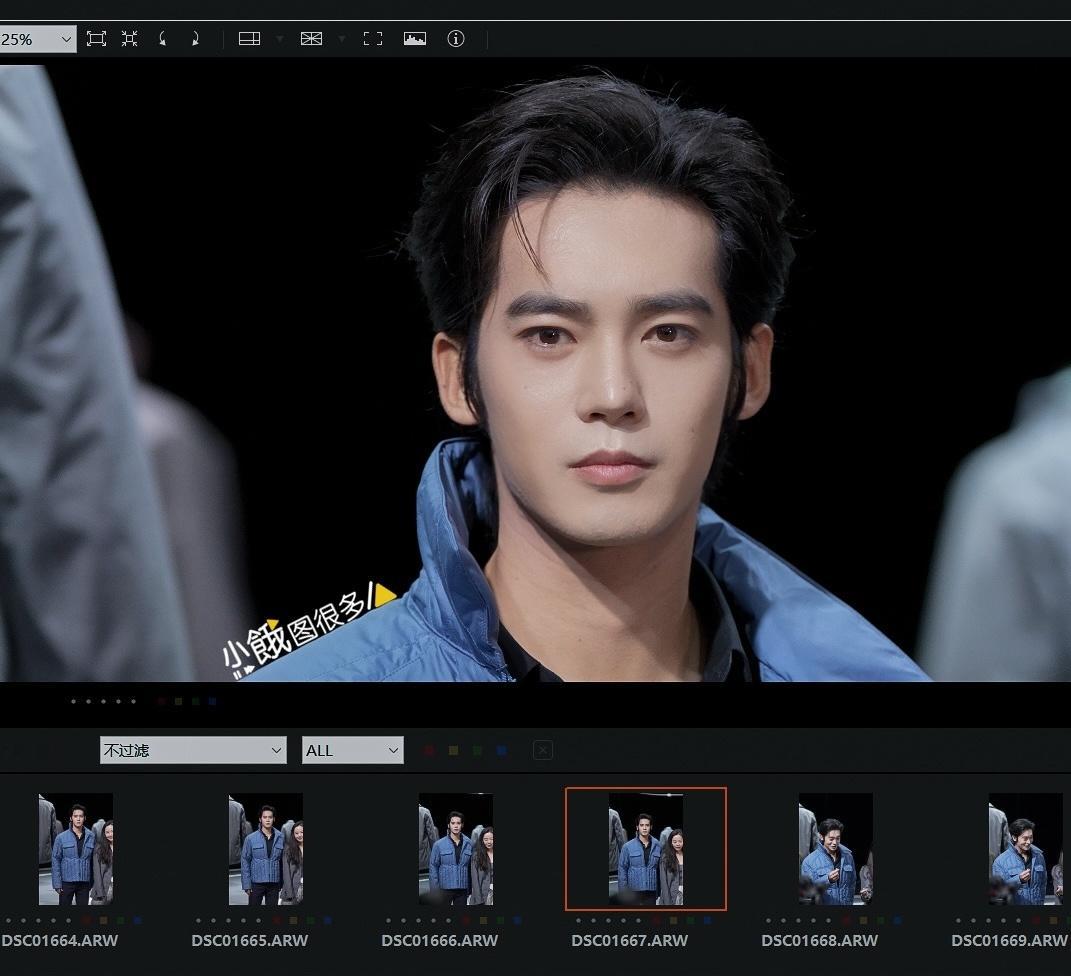Open the 25% zoom level dropdown
Viewport: 1071px width, 976px height.
(x=38, y=39)
